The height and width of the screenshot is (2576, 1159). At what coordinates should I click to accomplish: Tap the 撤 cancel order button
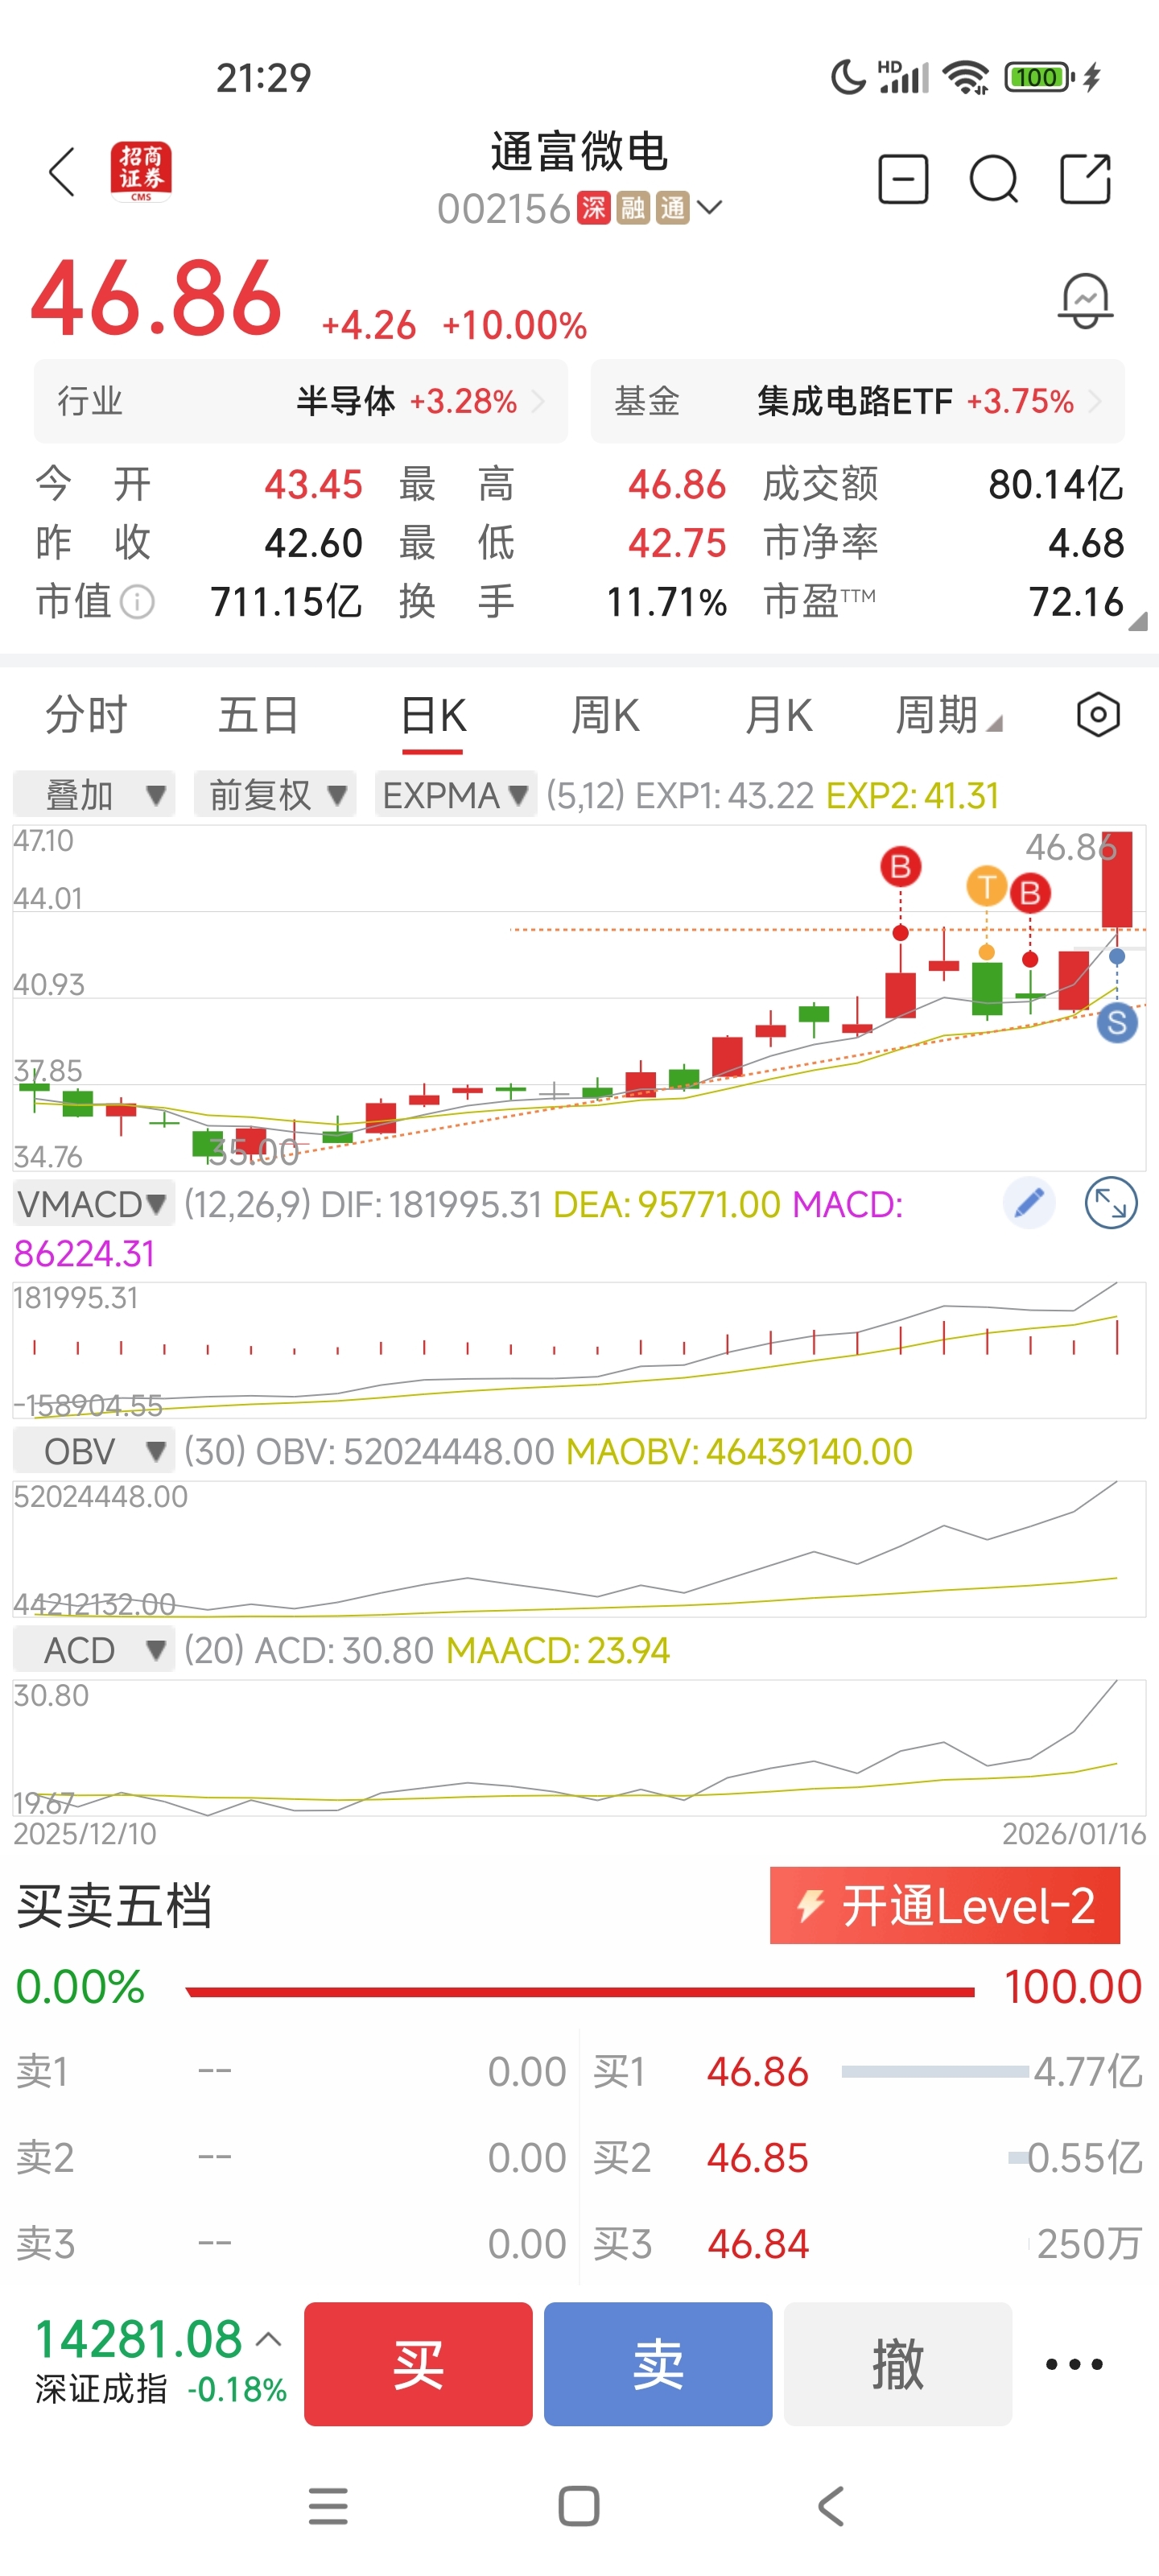pos(898,2364)
